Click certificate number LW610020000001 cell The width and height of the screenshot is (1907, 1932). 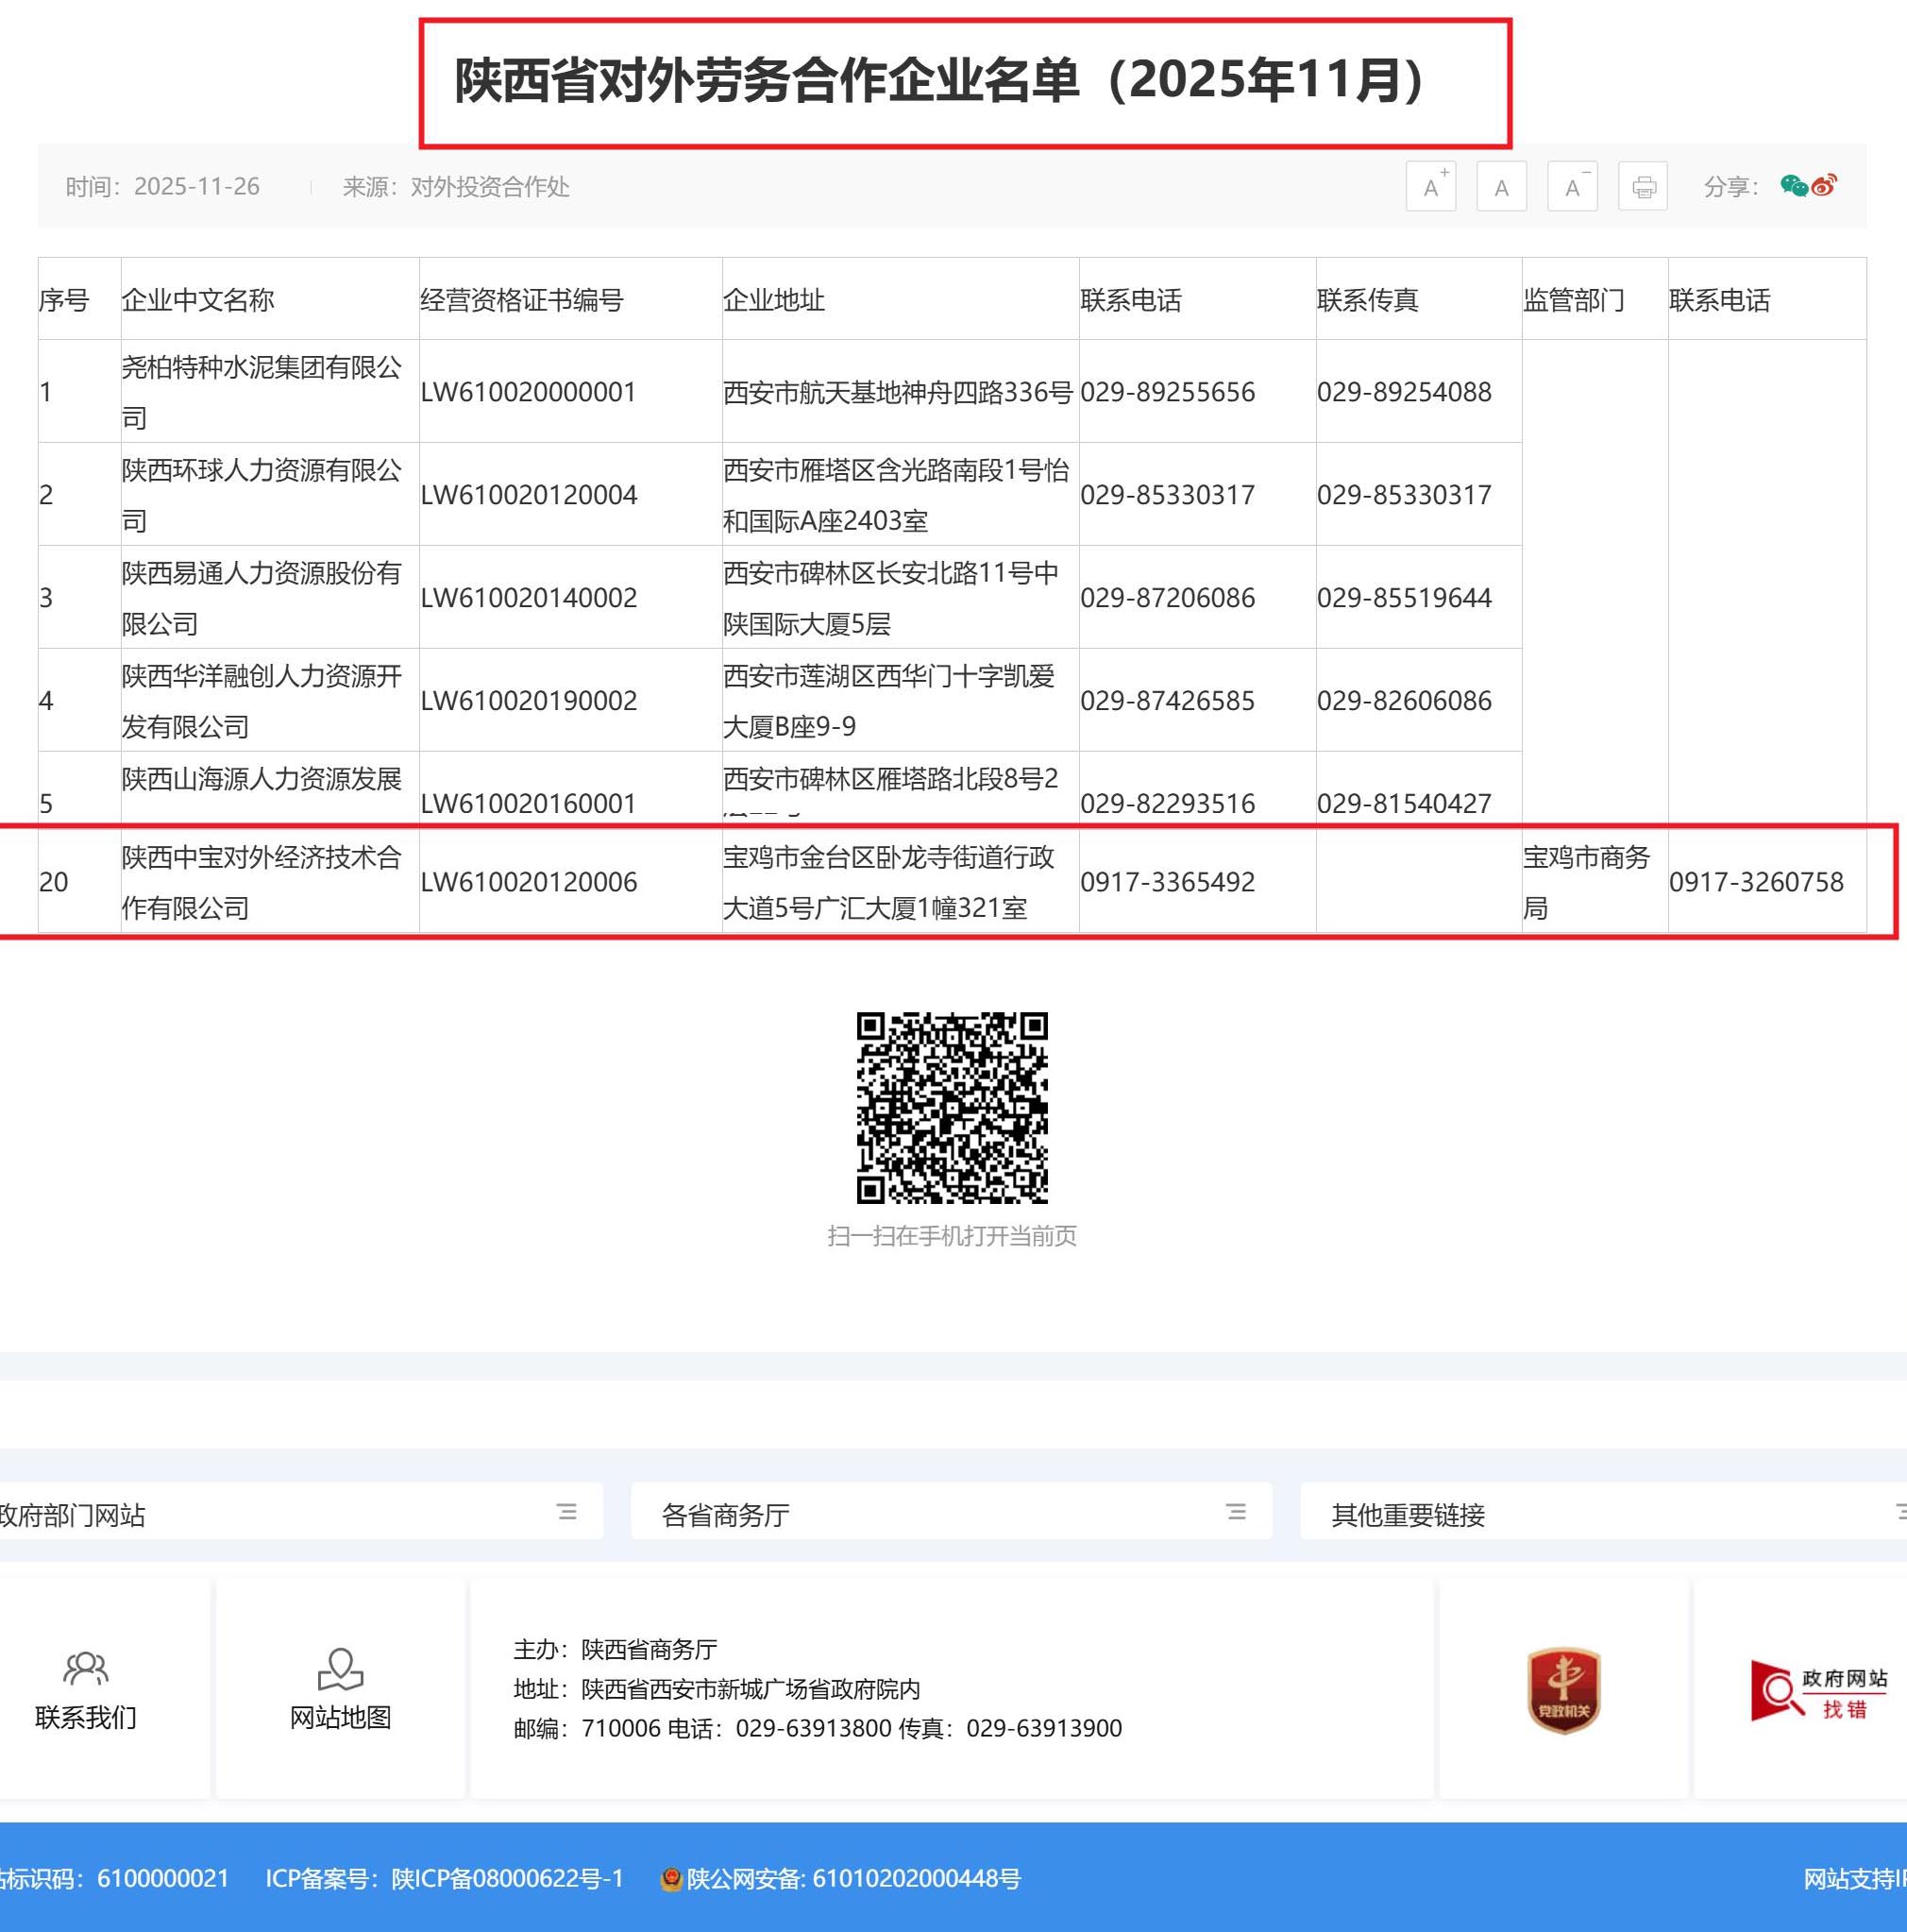(528, 392)
